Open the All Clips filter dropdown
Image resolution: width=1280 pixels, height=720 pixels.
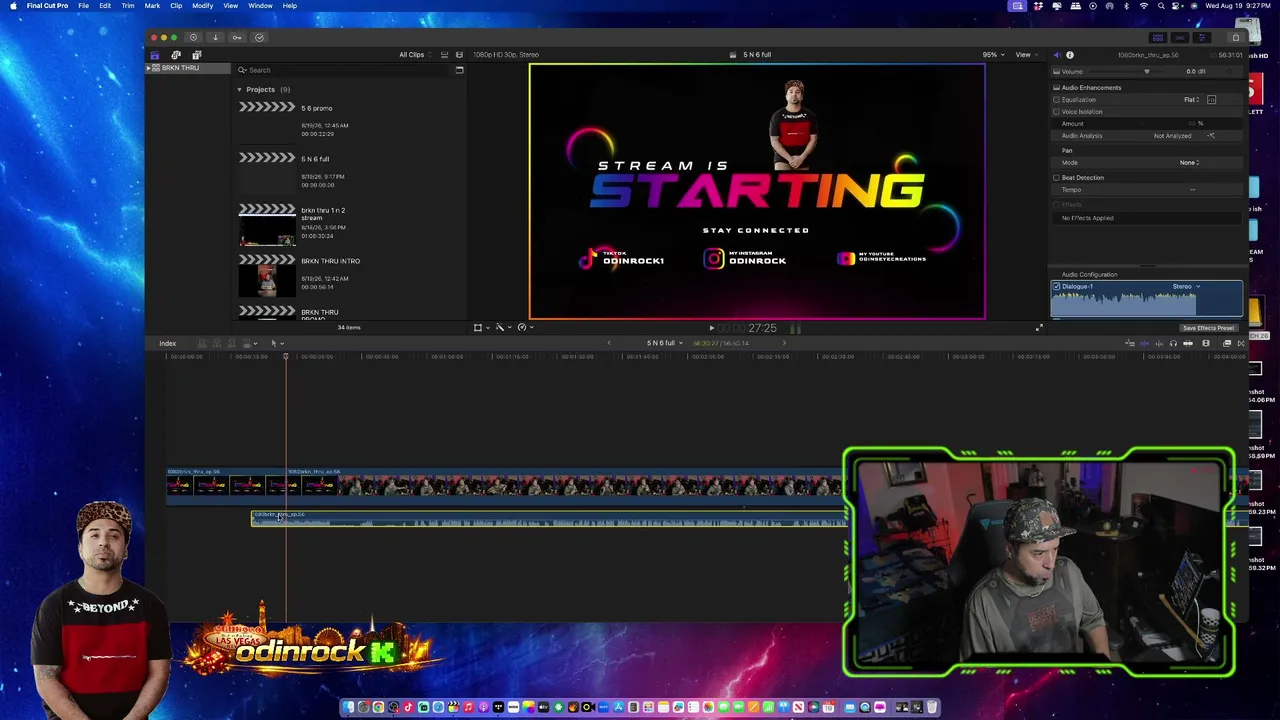[415, 55]
